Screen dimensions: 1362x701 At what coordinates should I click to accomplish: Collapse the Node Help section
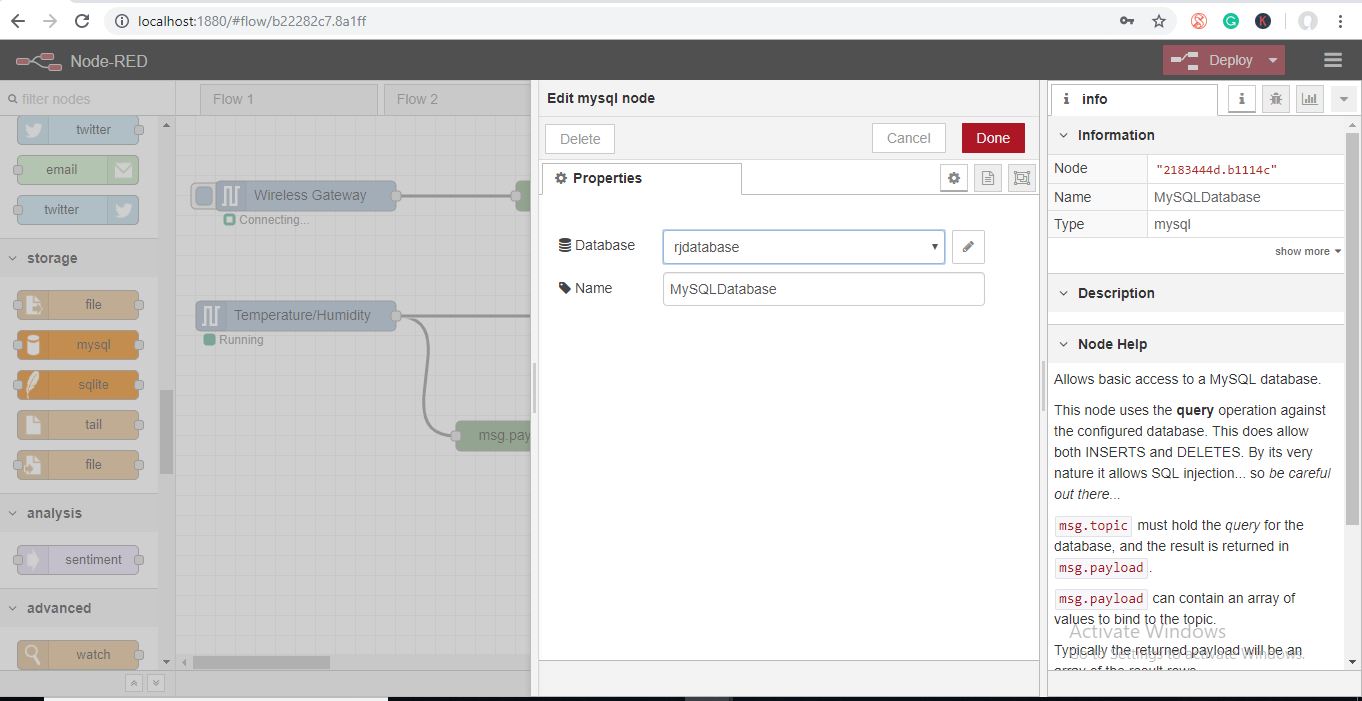coord(1196,344)
